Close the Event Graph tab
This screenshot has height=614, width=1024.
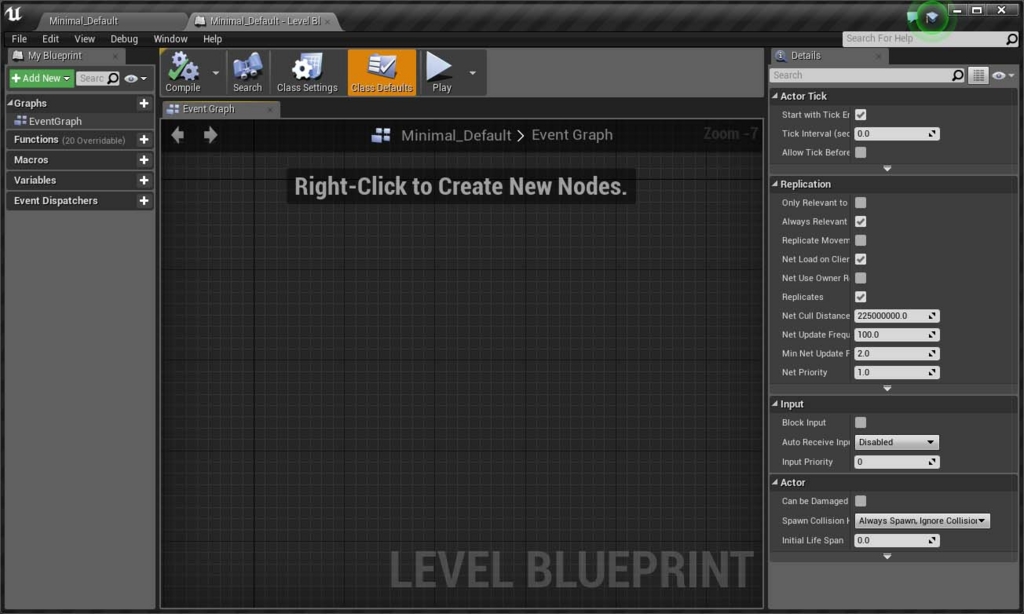(x=269, y=109)
